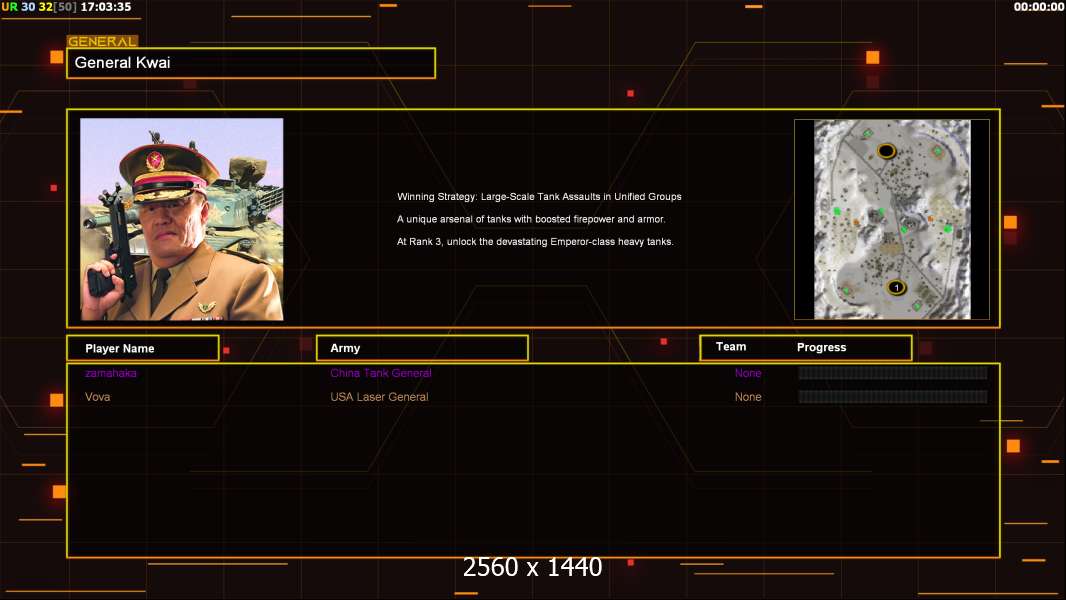Click the Progress column header
1066x600 pixels.
821,348
